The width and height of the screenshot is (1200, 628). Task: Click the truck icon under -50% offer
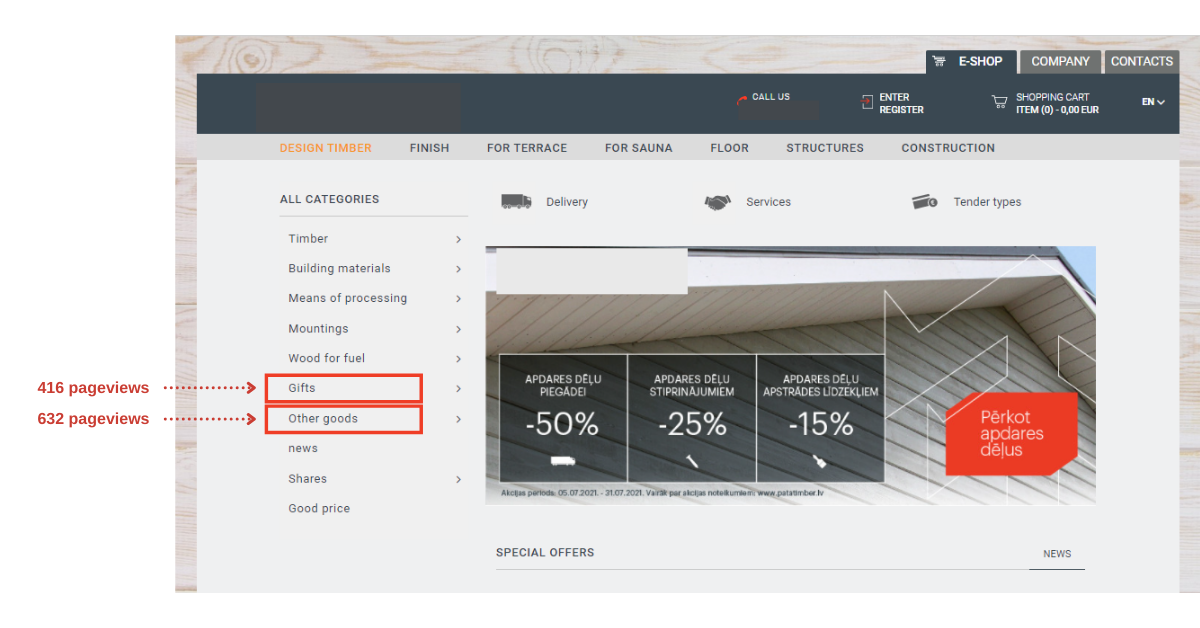point(561,462)
